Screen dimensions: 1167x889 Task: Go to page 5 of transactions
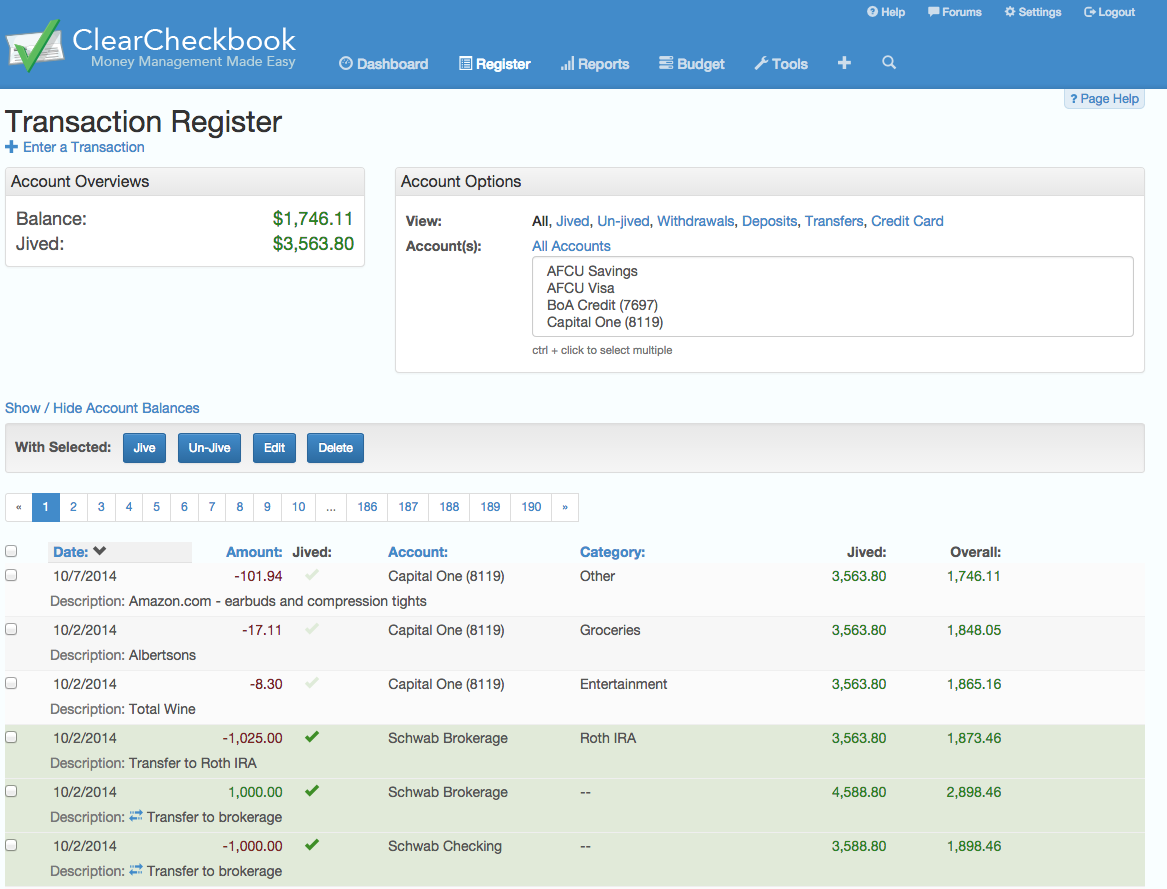156,507
